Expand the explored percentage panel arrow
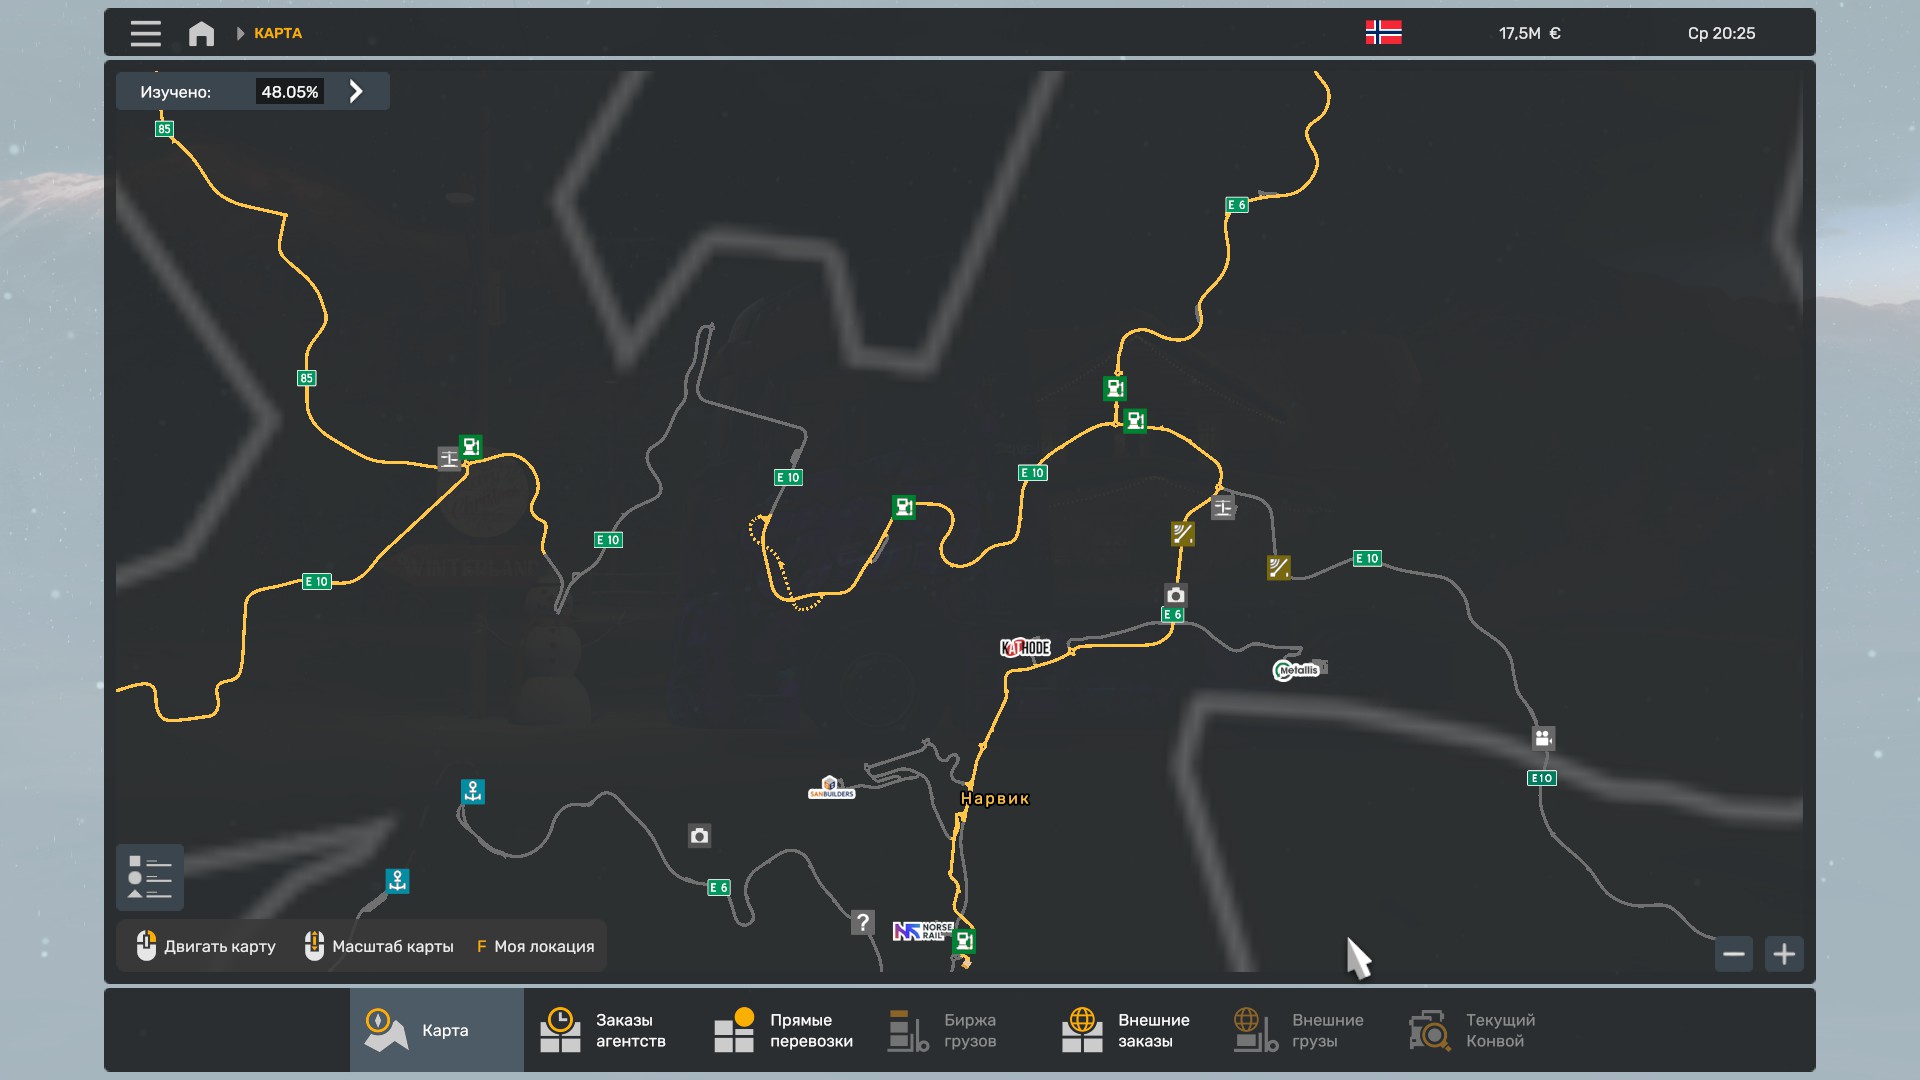1920x1080 pixels. tap(356, 92)
